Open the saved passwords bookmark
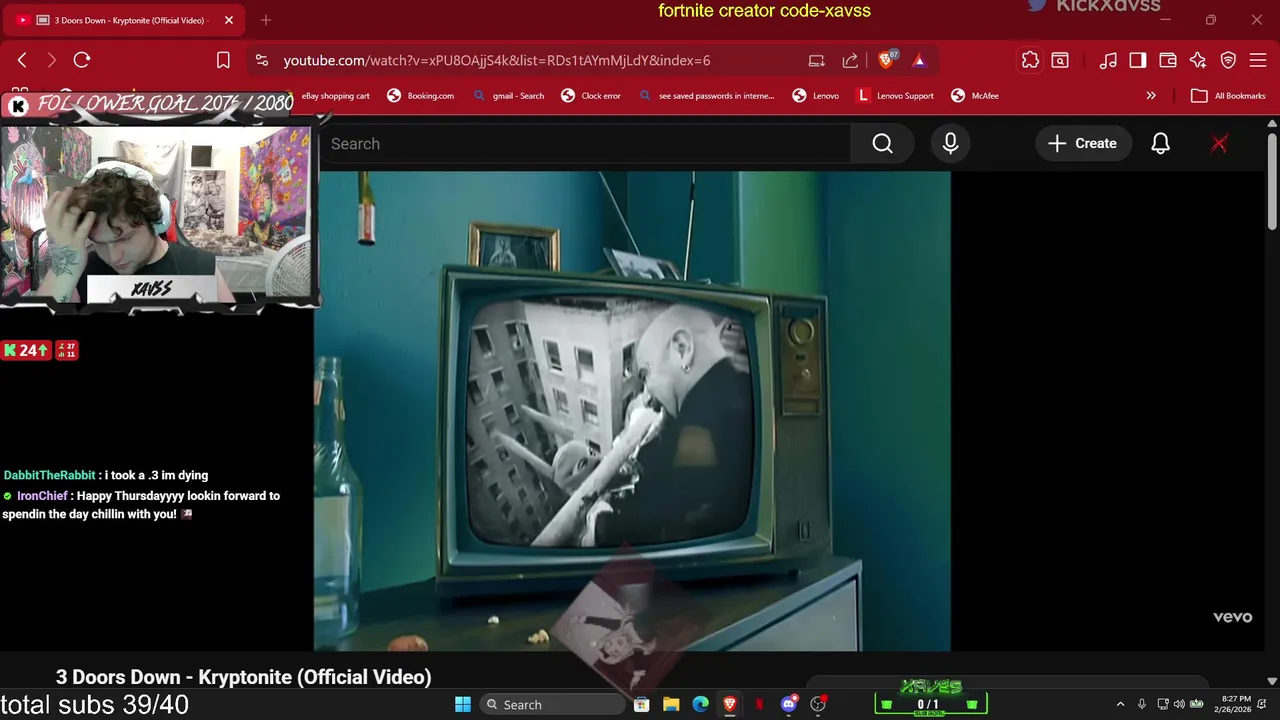This screenshot has height=720, width=1280. (706, 96)
